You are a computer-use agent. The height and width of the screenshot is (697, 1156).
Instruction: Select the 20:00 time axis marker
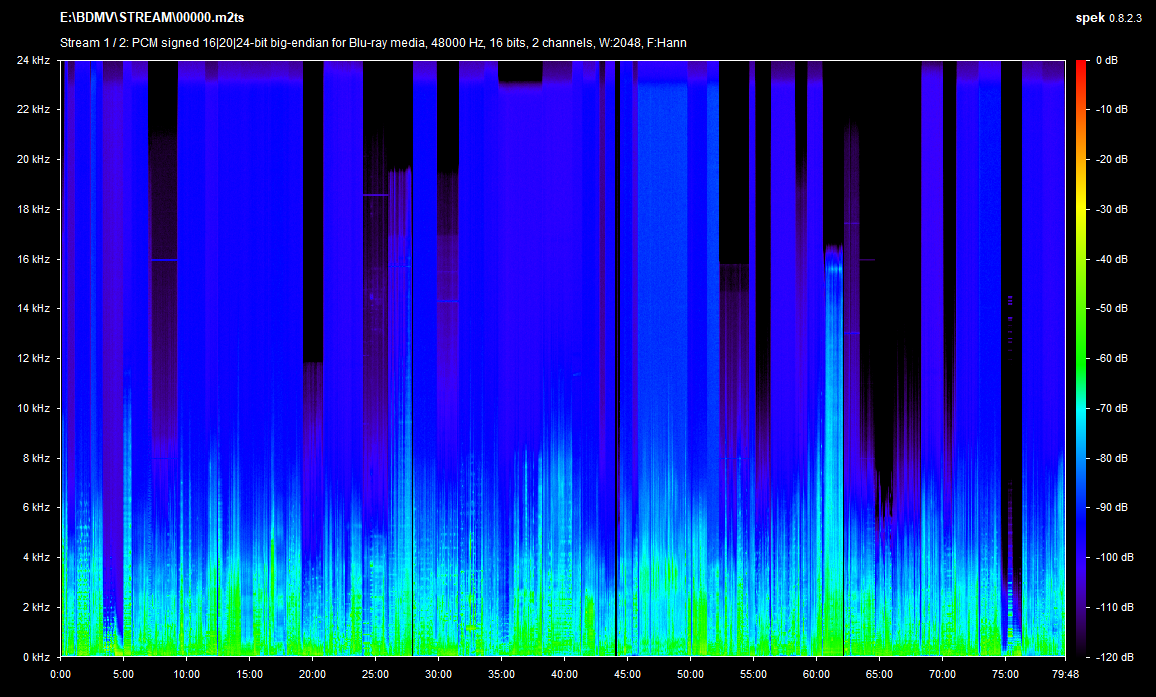click(x=313, y=673)
